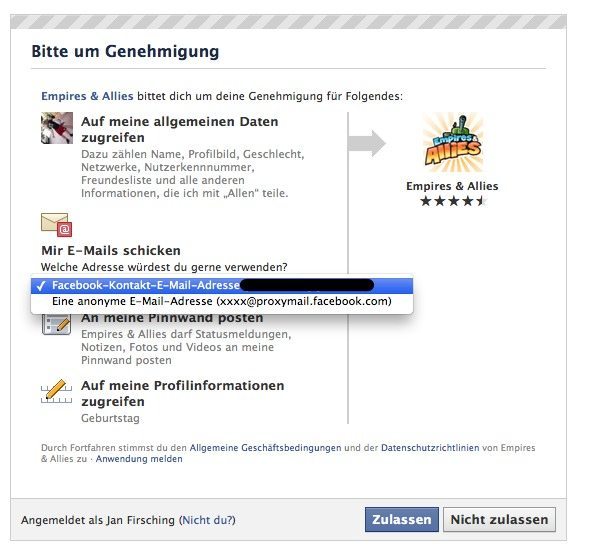The width and height of the screenshot is (591, 560).
Task: Click the Empires & Allies name under logo
Action: [x=452, y=186]
